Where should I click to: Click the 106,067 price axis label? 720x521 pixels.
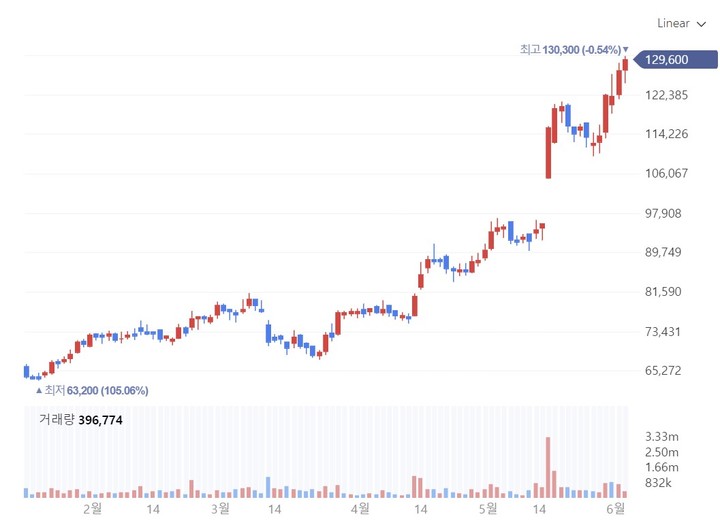click(x=666, y=174)
